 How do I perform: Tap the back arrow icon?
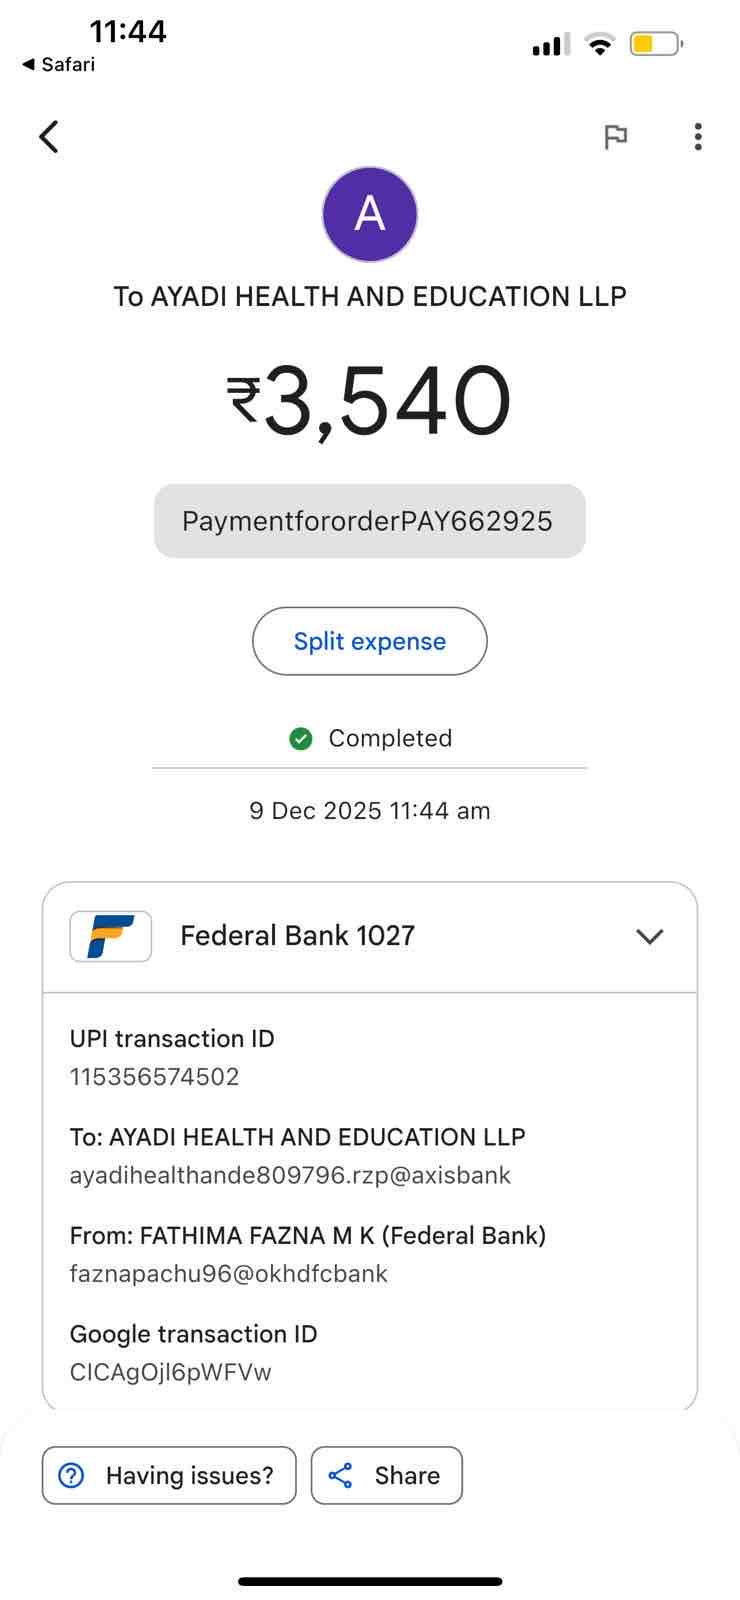[x=49, y=137]
